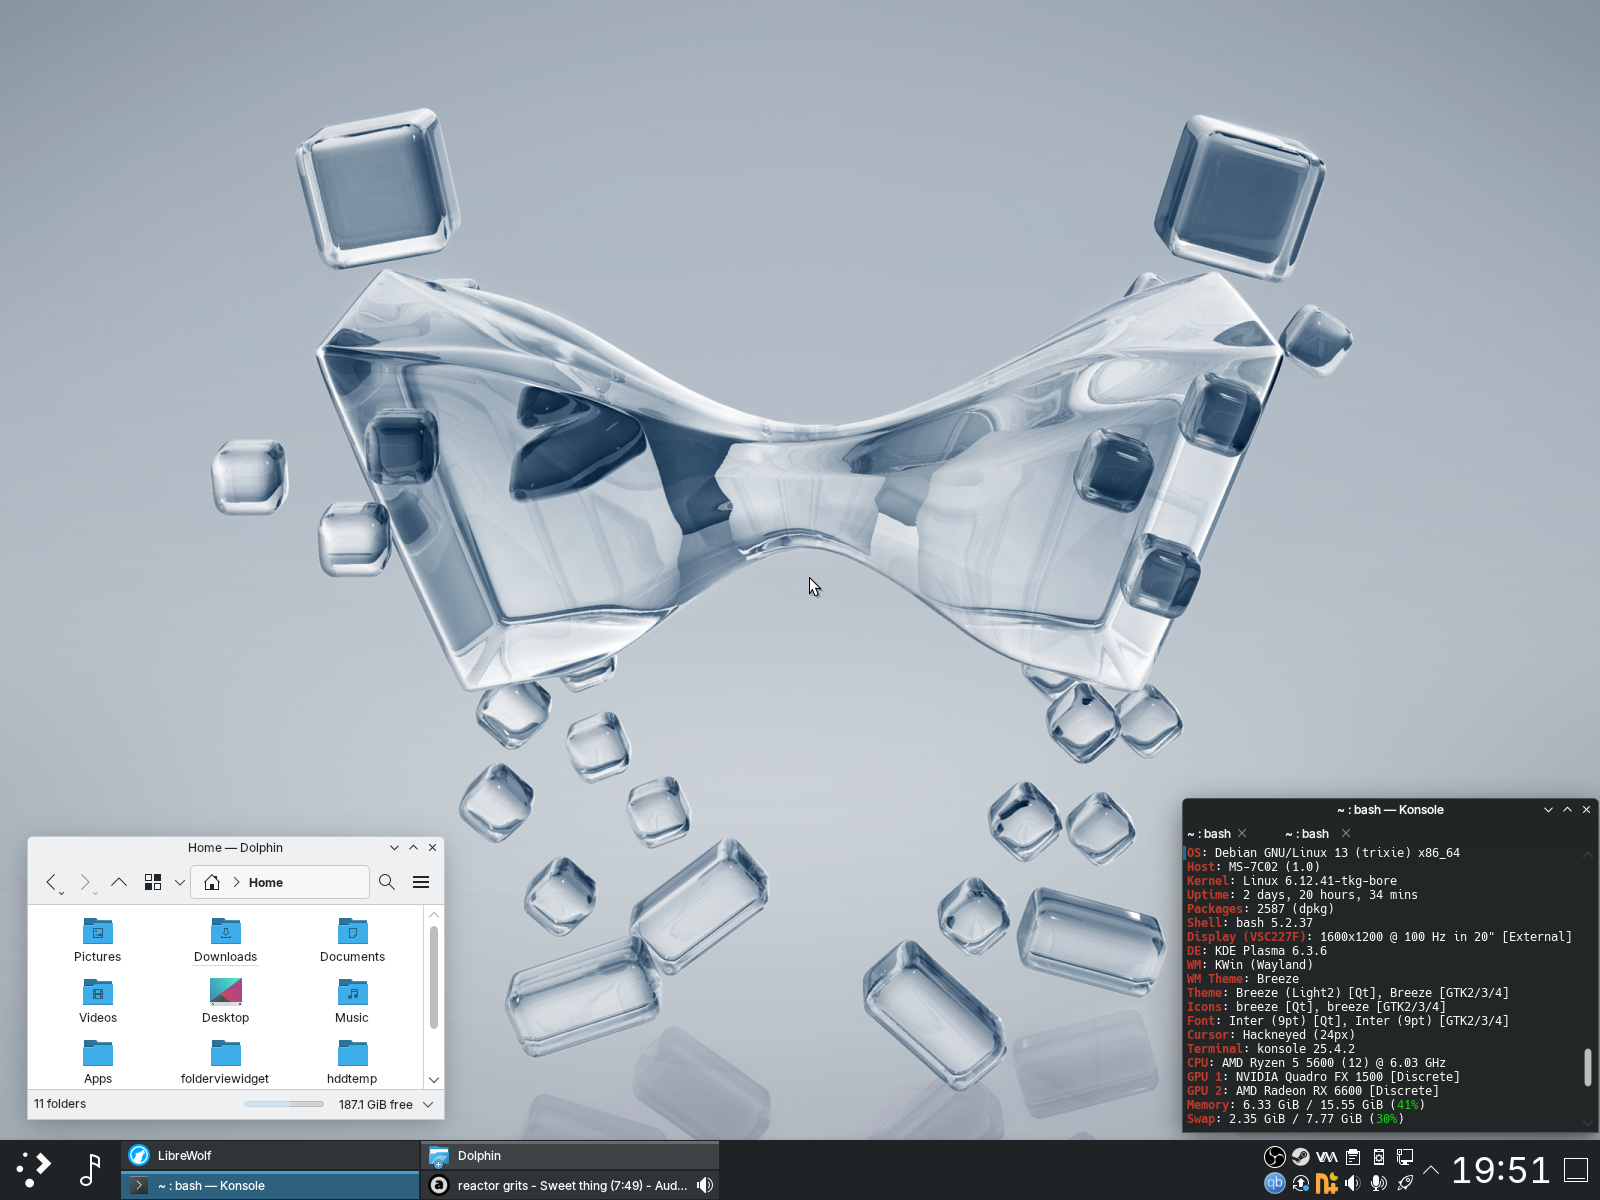1600x1200 pixels.
Task: Click the virt-manager tray icon
Action: (x=1327, y=1157)
